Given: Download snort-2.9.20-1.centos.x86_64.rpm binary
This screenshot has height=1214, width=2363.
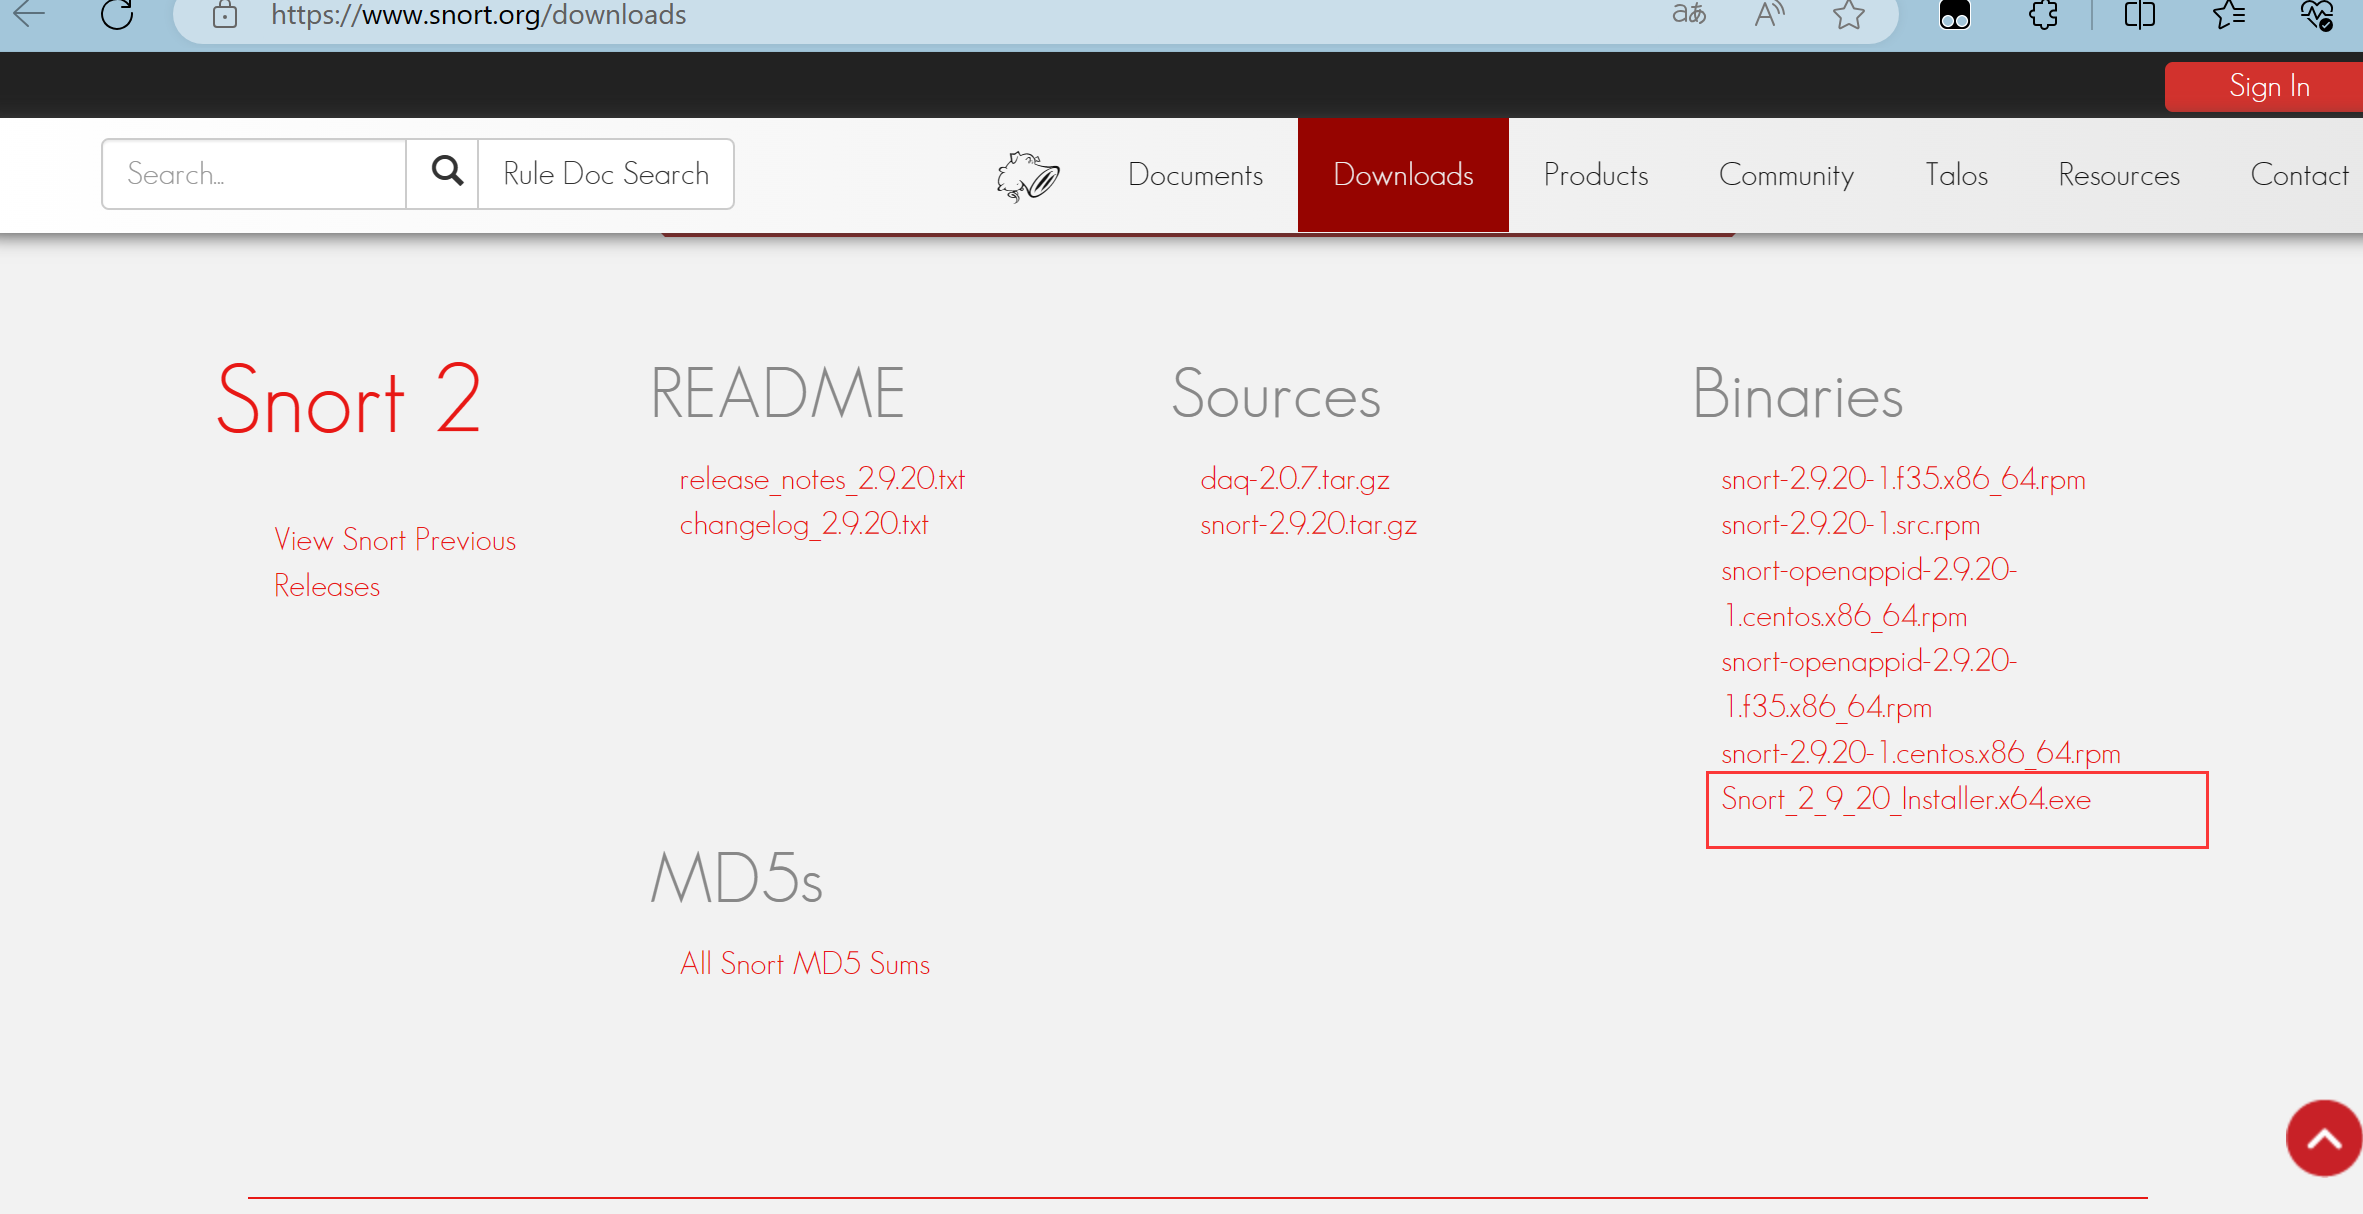Looking at the screenshot, I should [x=1920, y=752].
